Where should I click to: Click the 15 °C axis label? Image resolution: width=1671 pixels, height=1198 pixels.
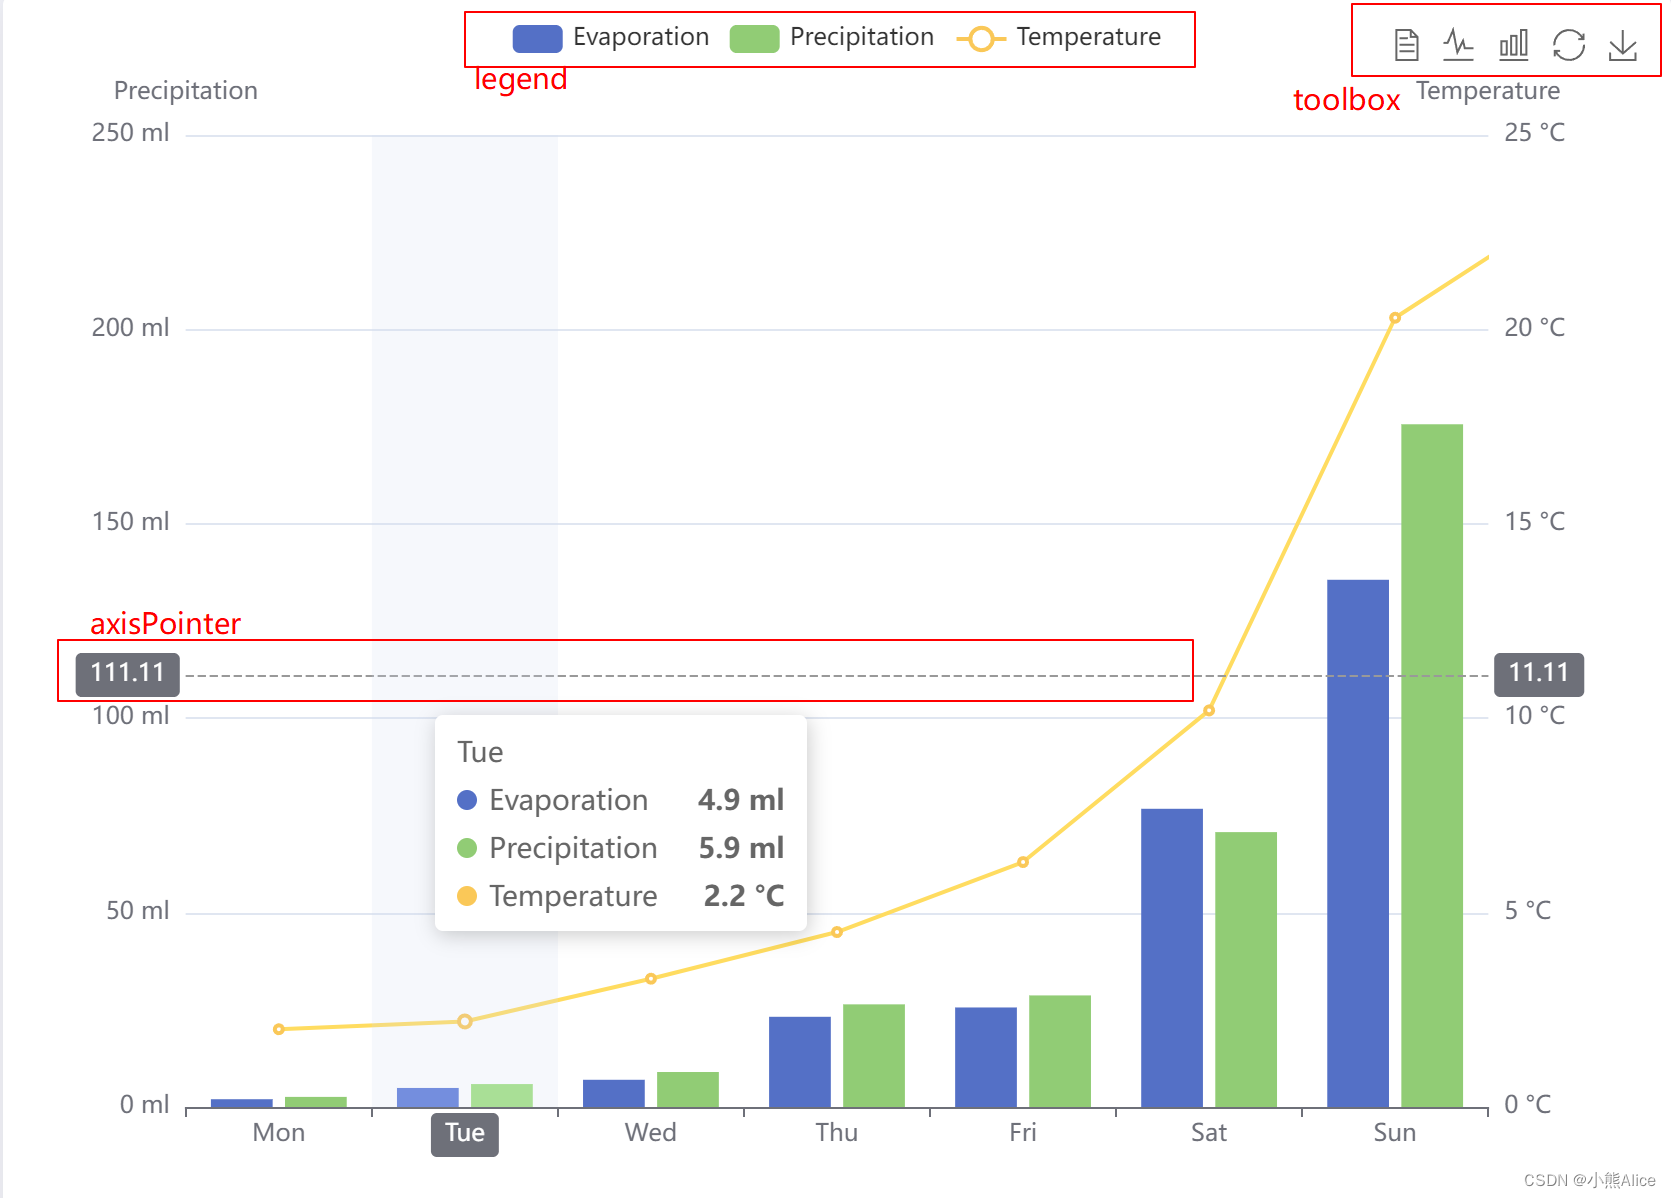pyautogui.click(x=1535, y=522)
